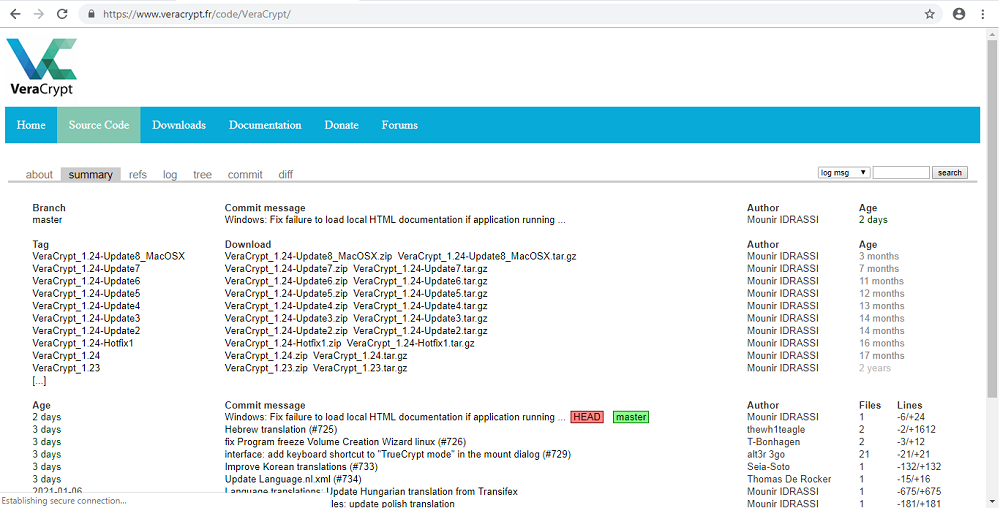The image size is (1000, 508).
Task: Open the Source Code navigation item
Action: [99, 125]
